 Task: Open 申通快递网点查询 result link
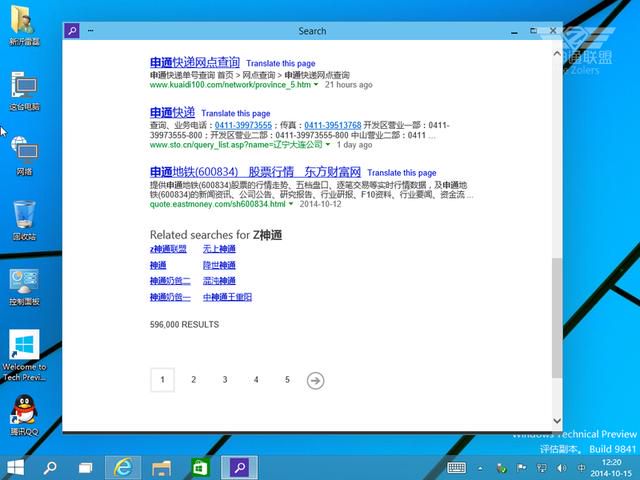coord(195,62)
